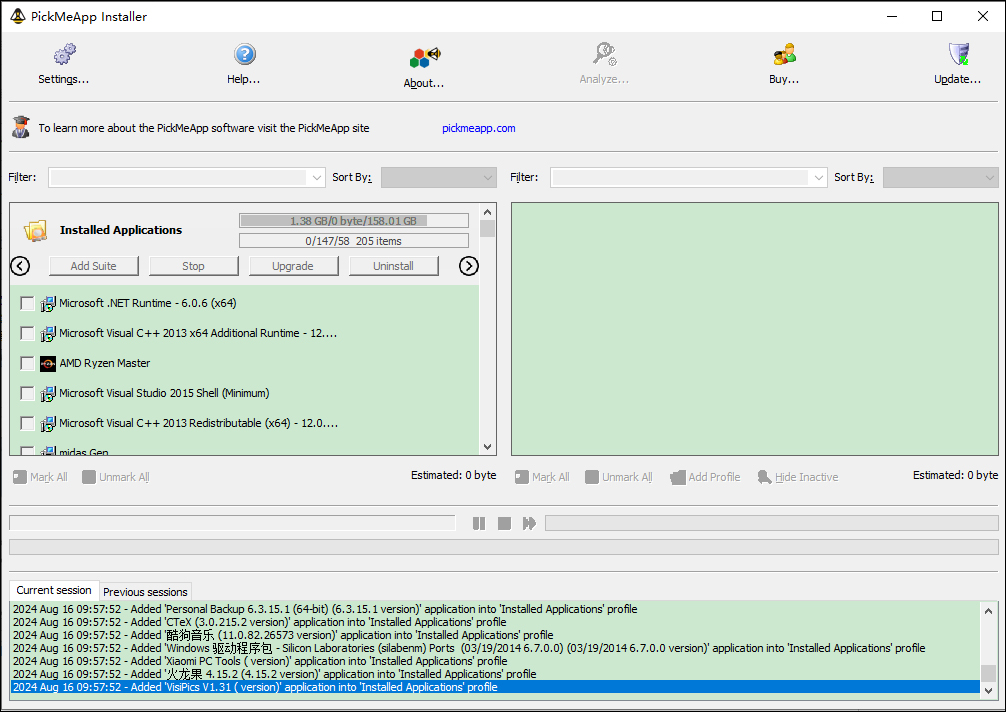Screen dimensions: 1006x712
Task: Click the icon of Visual C++ 2013 Additional Runtime
Action: 48,334
